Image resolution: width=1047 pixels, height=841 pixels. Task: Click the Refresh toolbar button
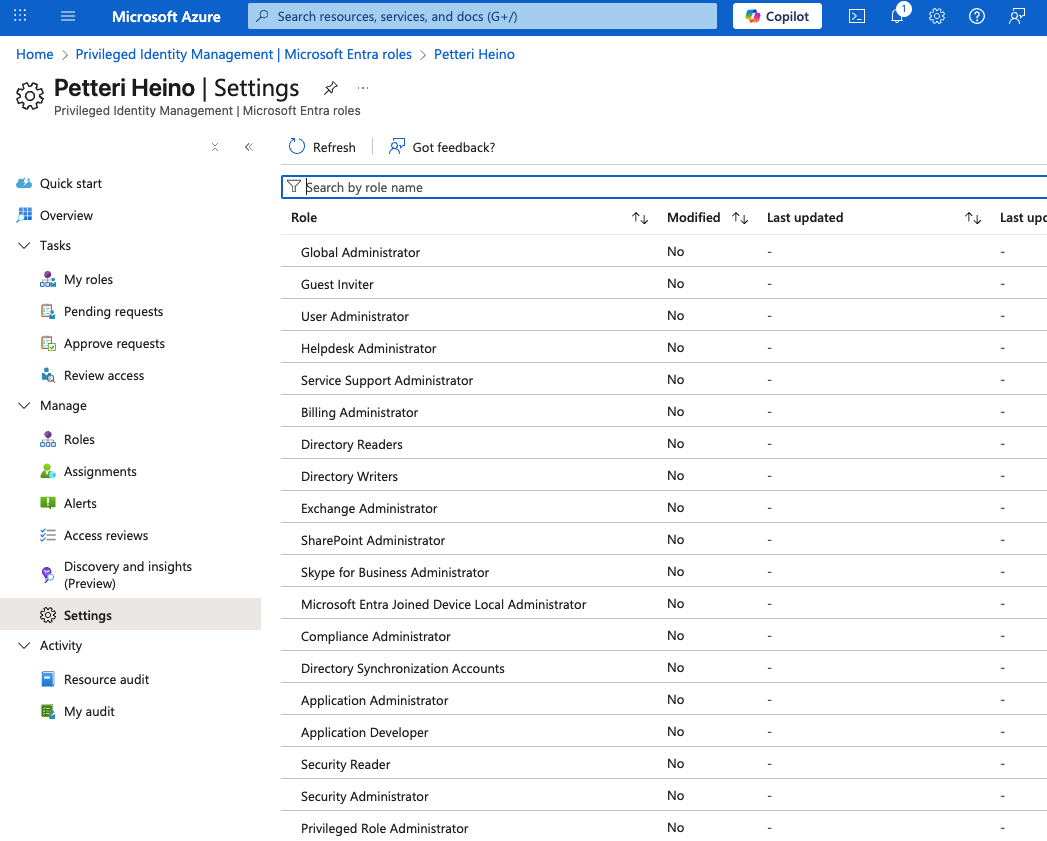[x=322, y=147]
